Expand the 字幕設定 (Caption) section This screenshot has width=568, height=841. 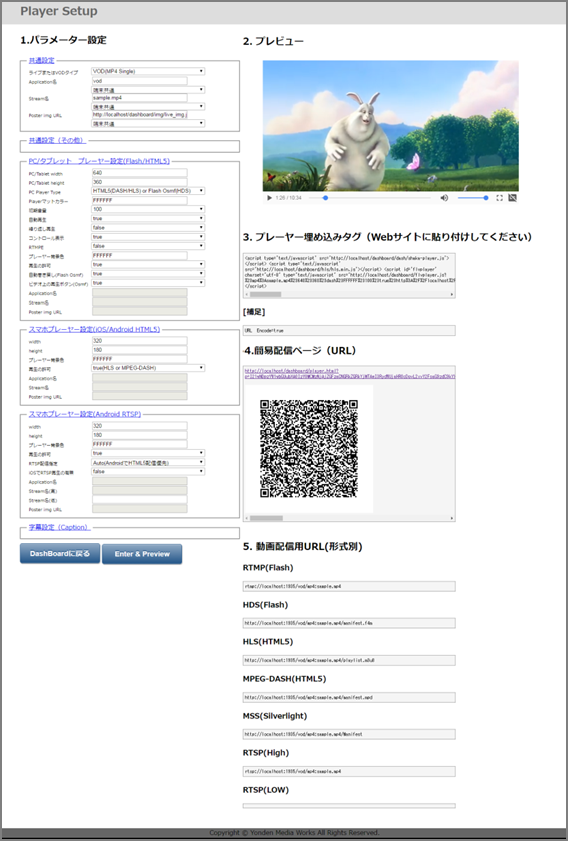(x=58, y=527)
